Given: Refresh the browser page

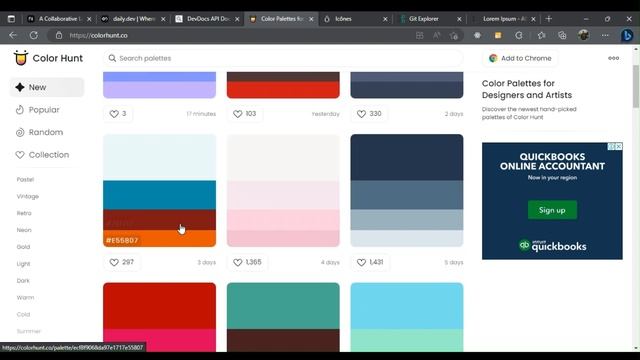Looking at the screenshot, I should 33,36.
